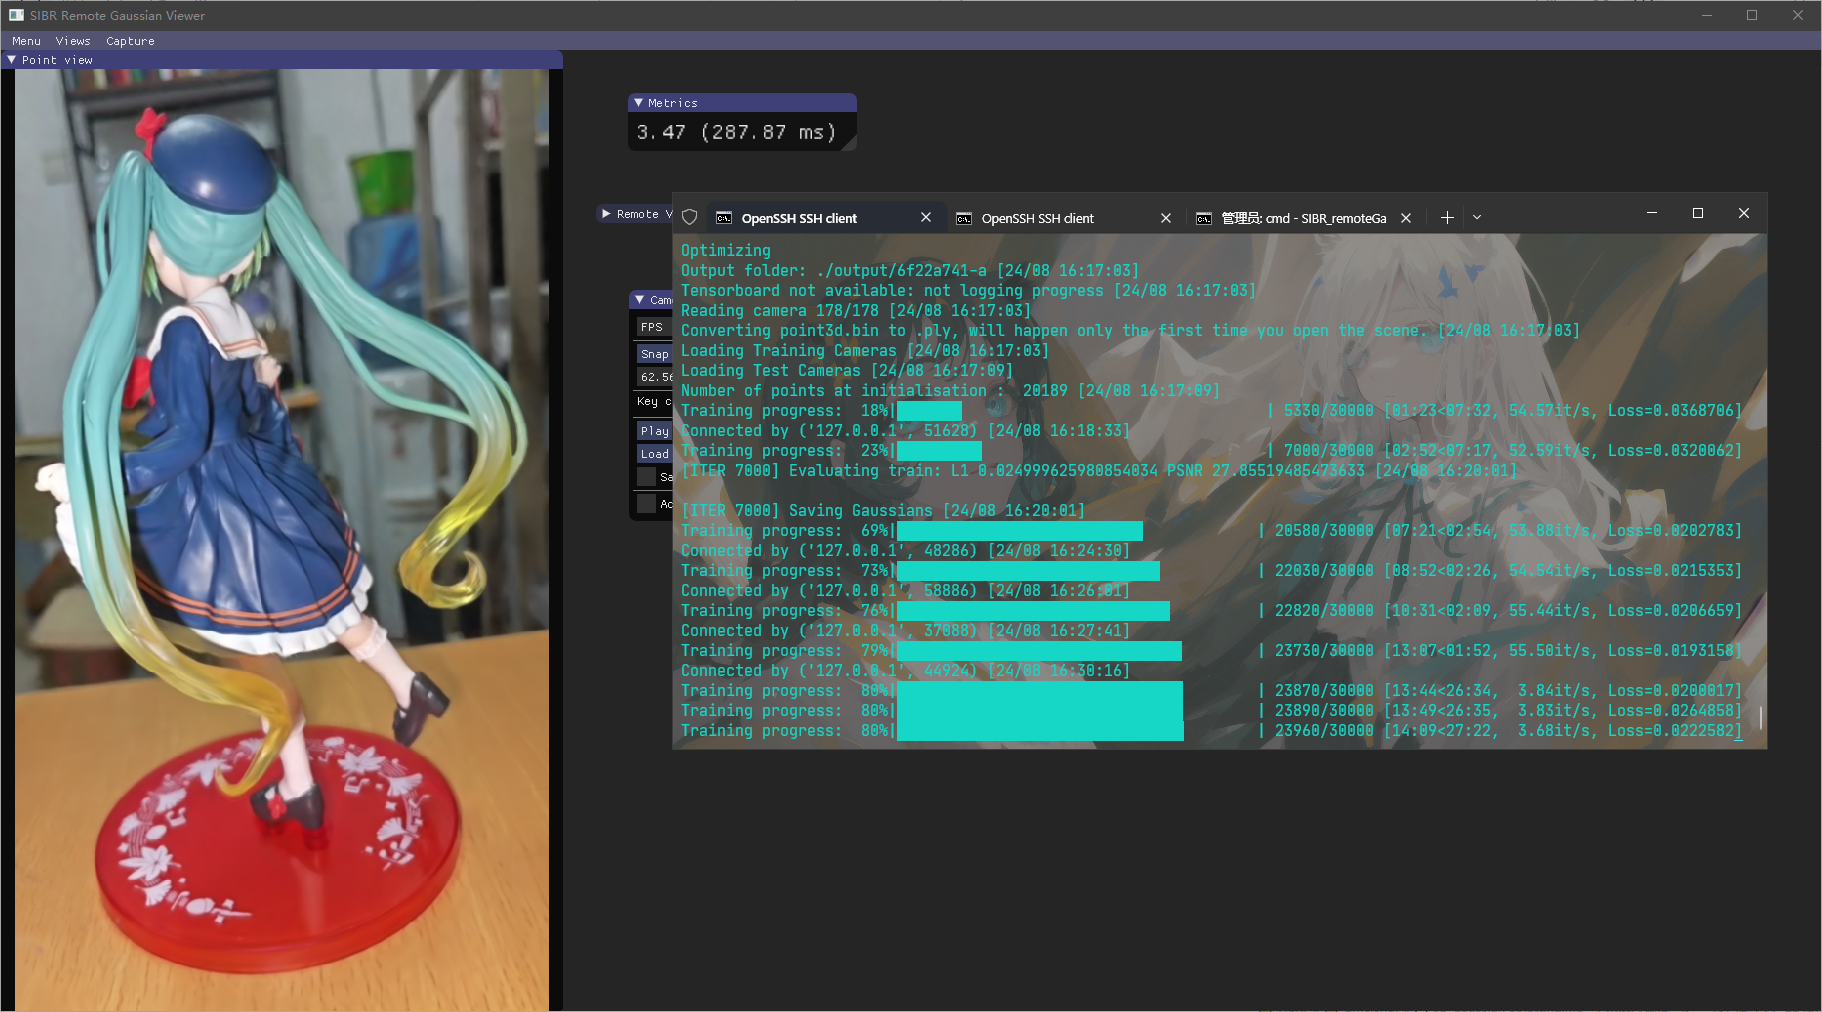Click 'Connected by' port 51628 line

click(905, 431)
